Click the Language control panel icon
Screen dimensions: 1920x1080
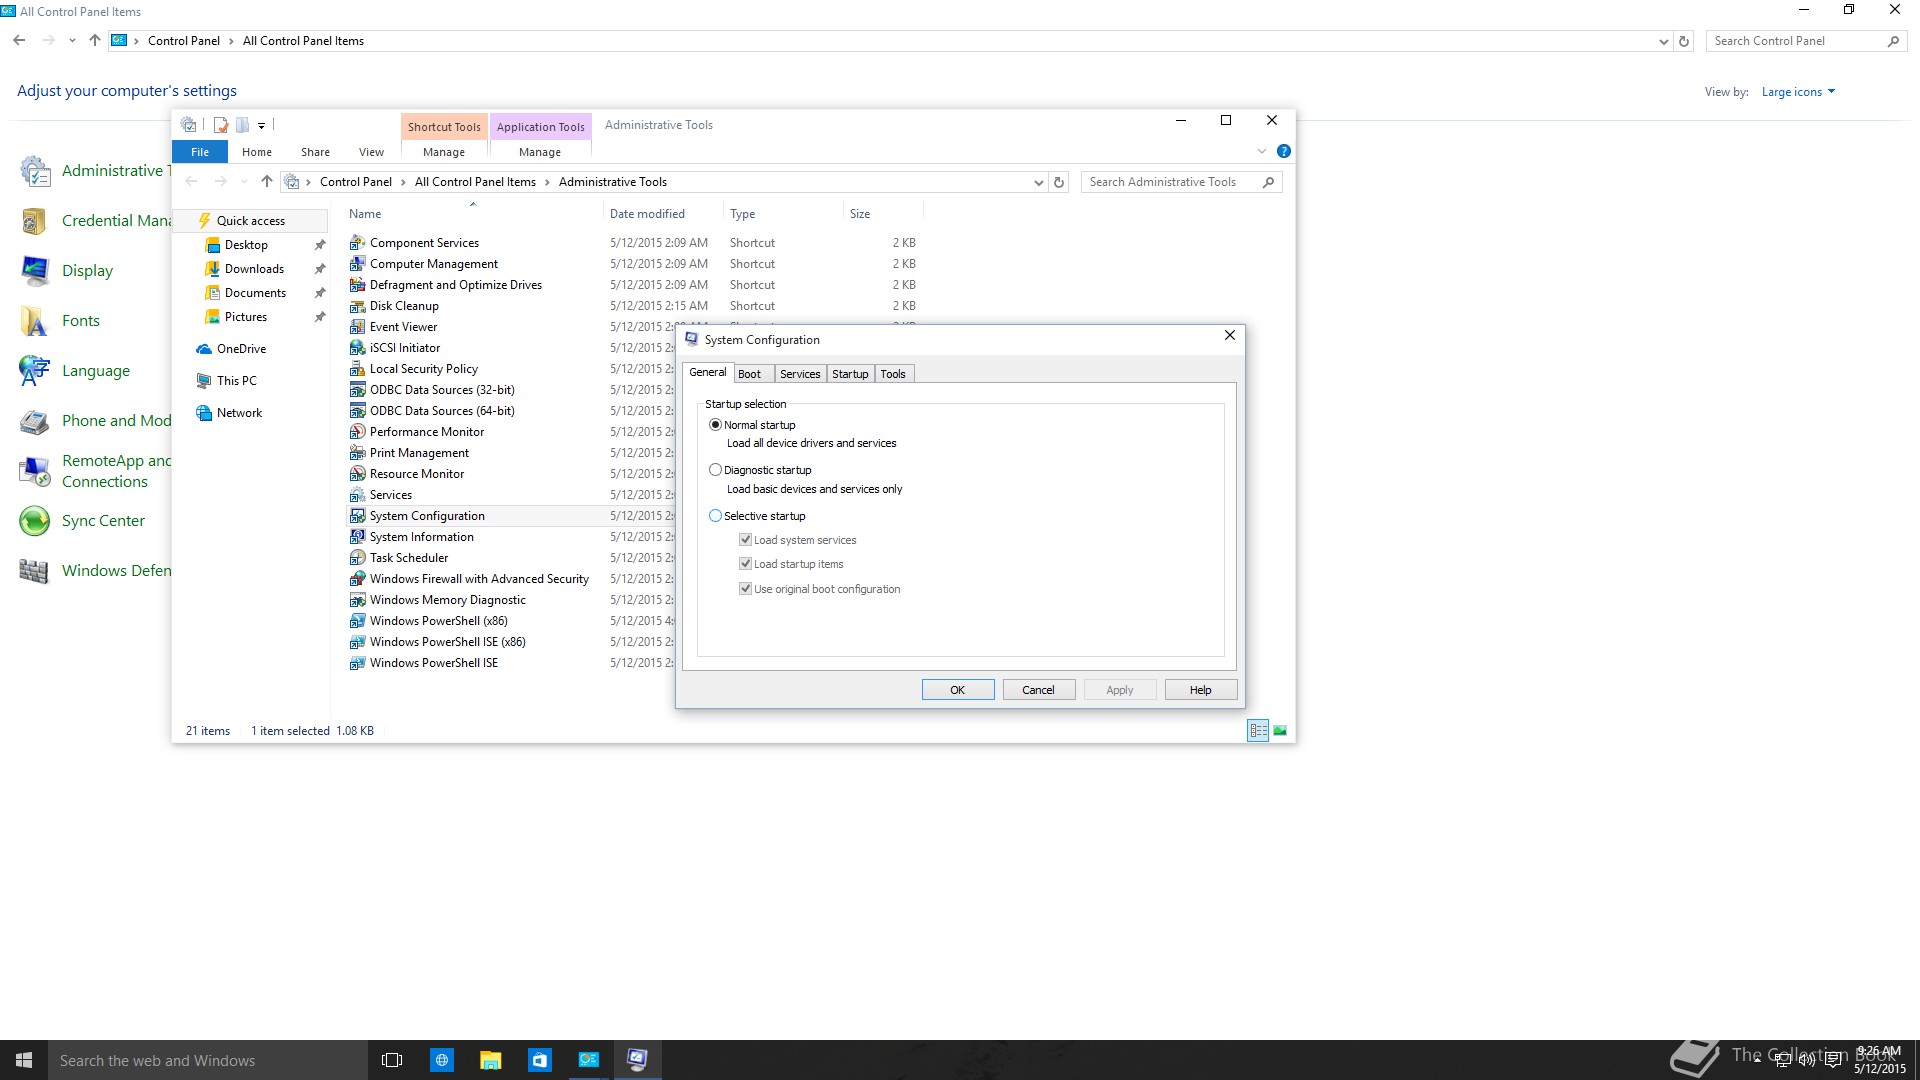pyautogui.click(x=35, y=371)
